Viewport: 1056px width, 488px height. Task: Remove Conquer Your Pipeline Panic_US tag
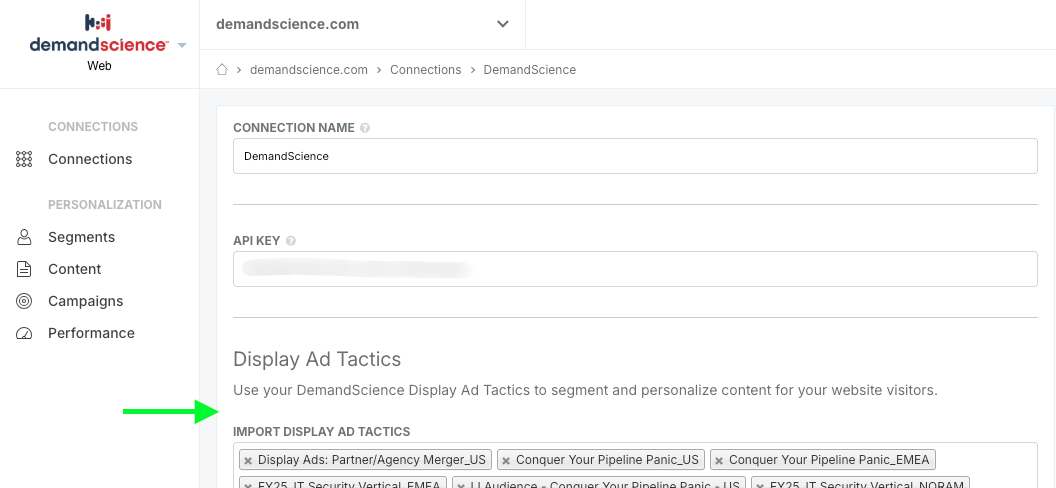pyautogui.click(x=506, y=460)
